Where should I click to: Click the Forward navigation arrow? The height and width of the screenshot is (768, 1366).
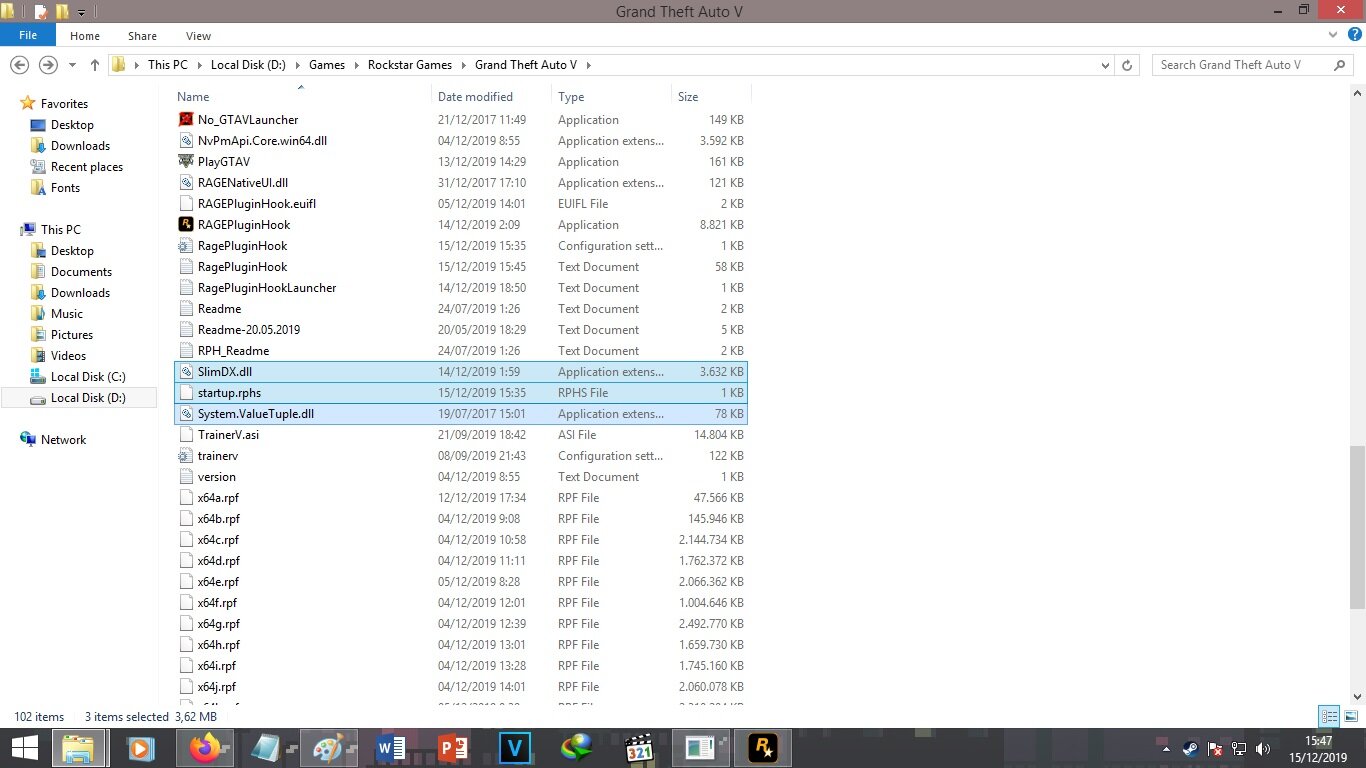pyautogui.click(x=47, y=65)
